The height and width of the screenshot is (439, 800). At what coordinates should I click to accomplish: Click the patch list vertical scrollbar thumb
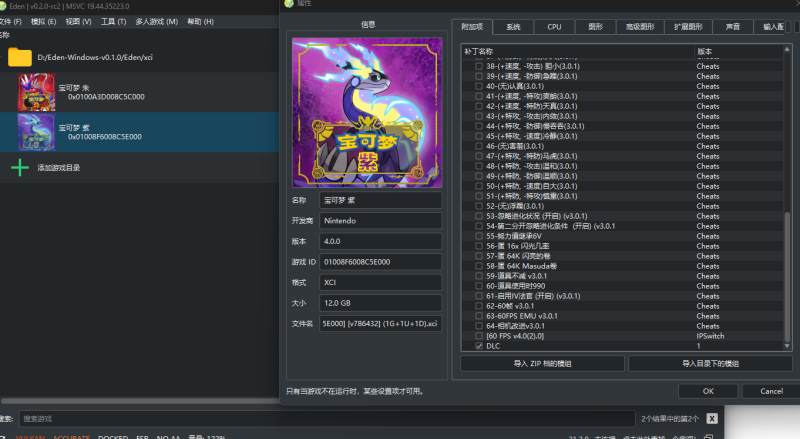[x=787, y=276]
